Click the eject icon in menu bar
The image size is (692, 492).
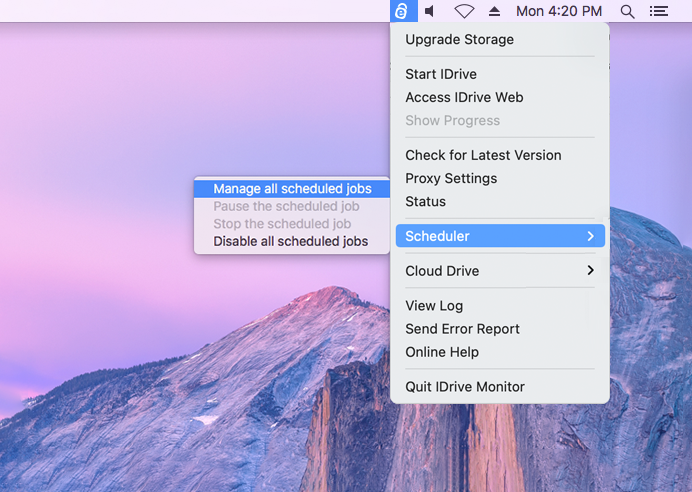point(494,11)
